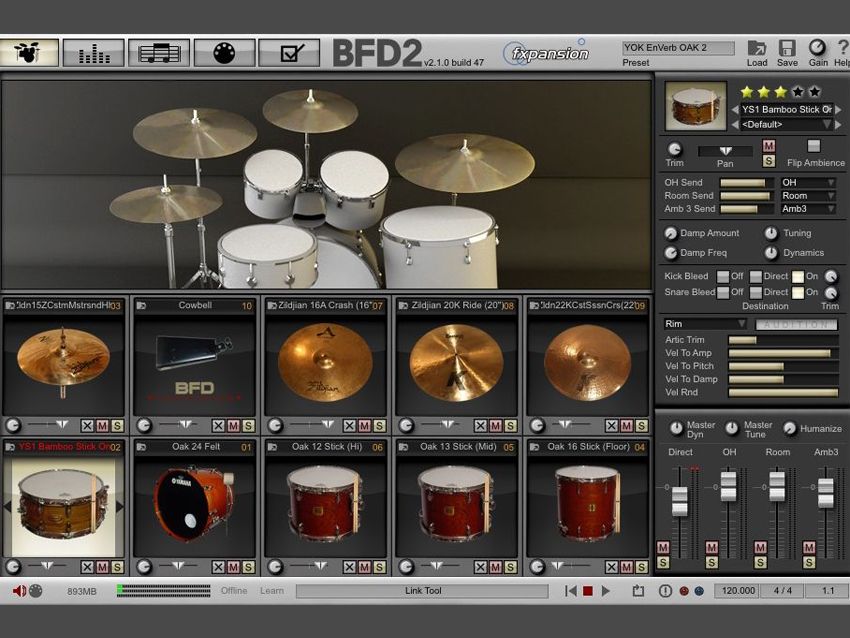Click the speaker icon in the status bar
The image size is (850, 638).
click(x=19, y=591)
